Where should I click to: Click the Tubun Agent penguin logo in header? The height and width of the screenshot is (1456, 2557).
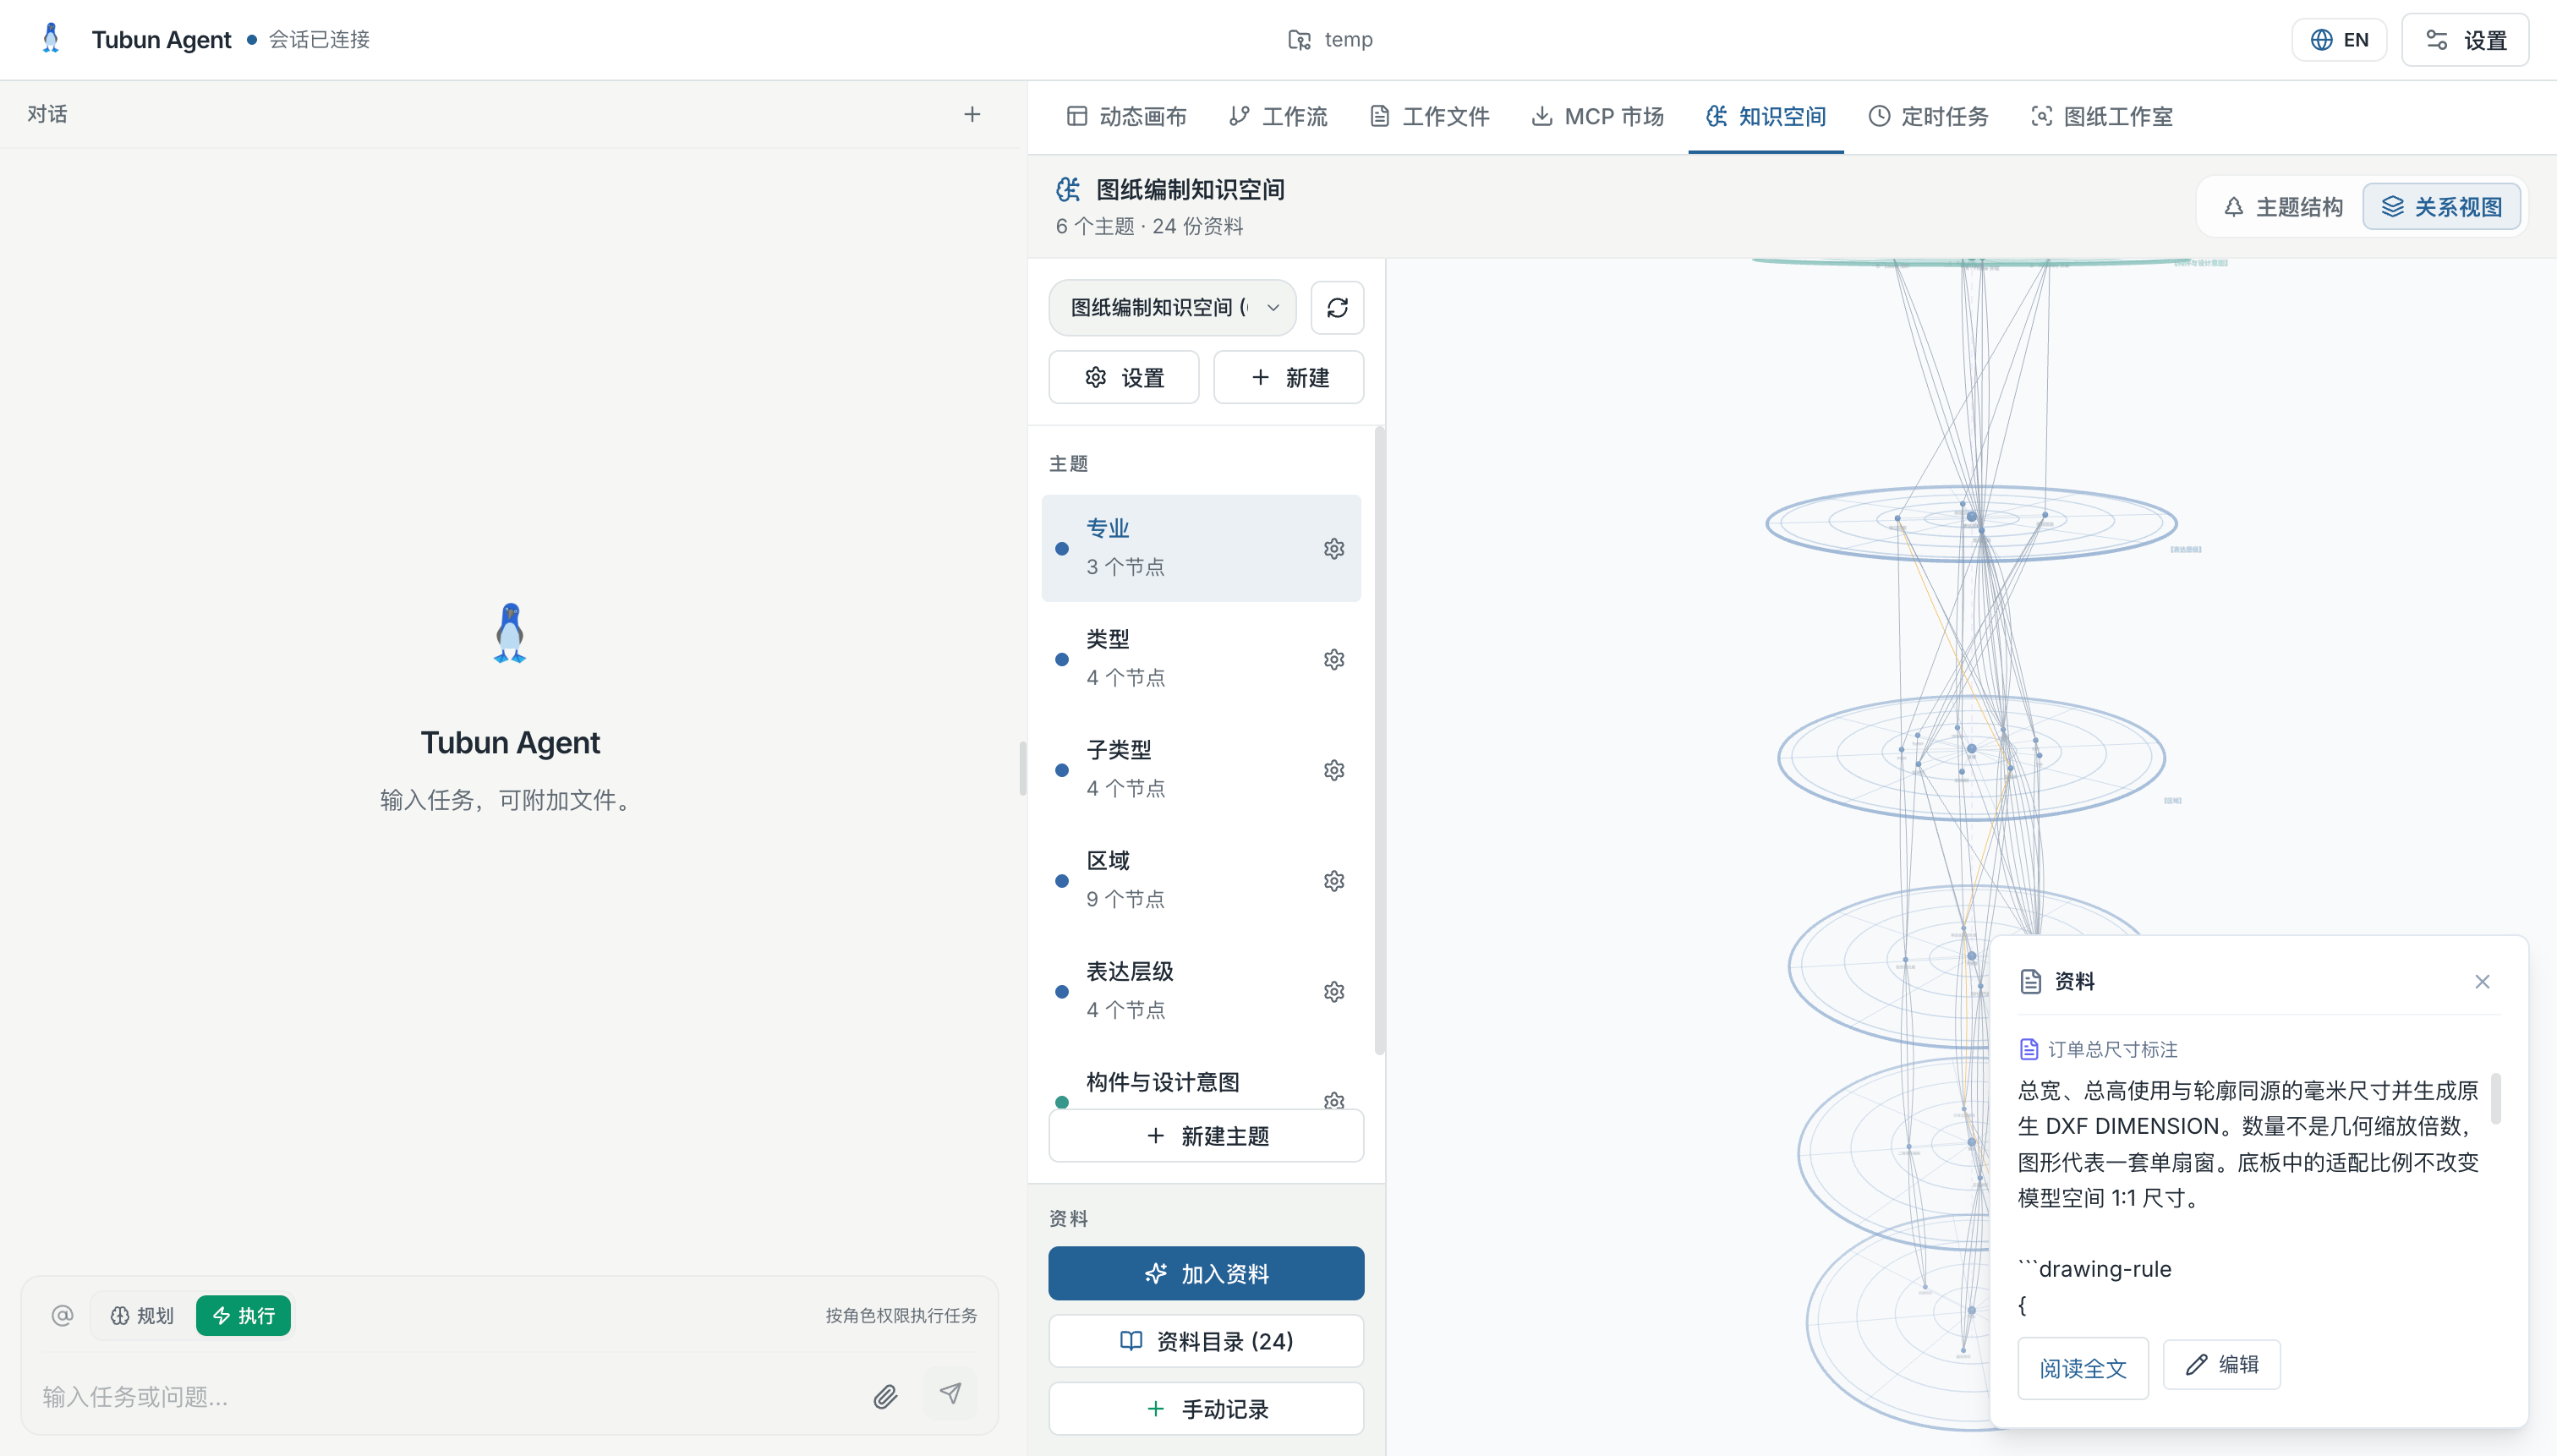click(51, 38)
